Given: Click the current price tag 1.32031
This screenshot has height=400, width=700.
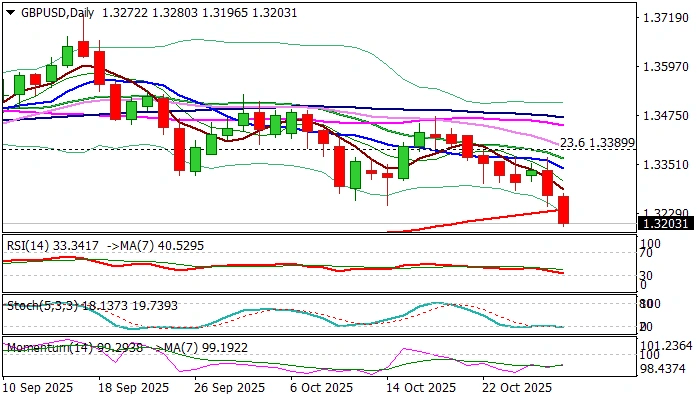Looking at the screenshot, I should (664, 224).
